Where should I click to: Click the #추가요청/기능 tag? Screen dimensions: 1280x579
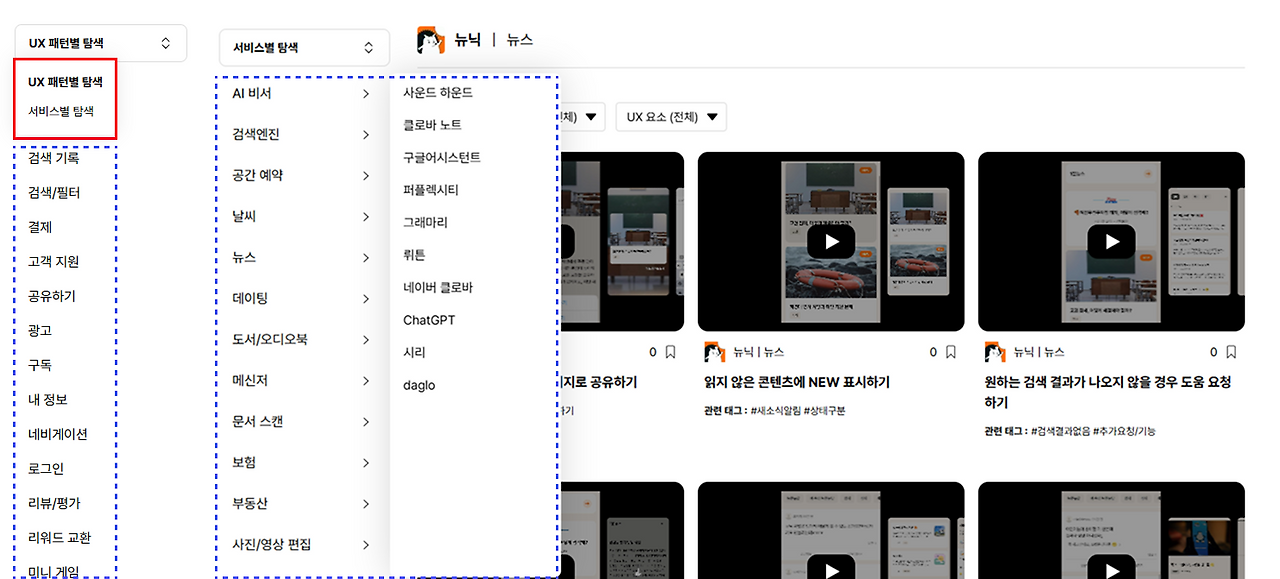click(1125, 431)
